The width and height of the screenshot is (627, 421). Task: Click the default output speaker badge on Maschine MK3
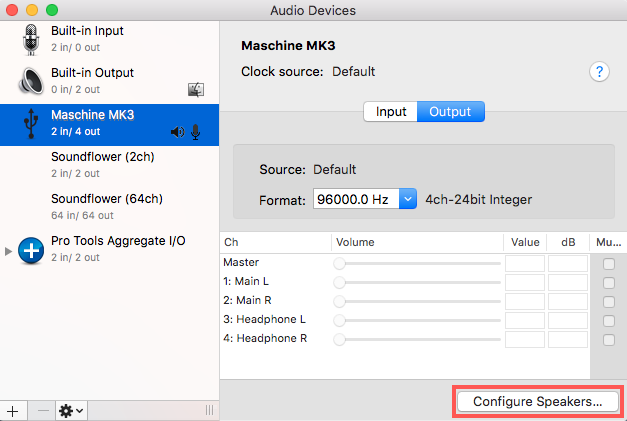pyautogui.click(x=178, y=132)
